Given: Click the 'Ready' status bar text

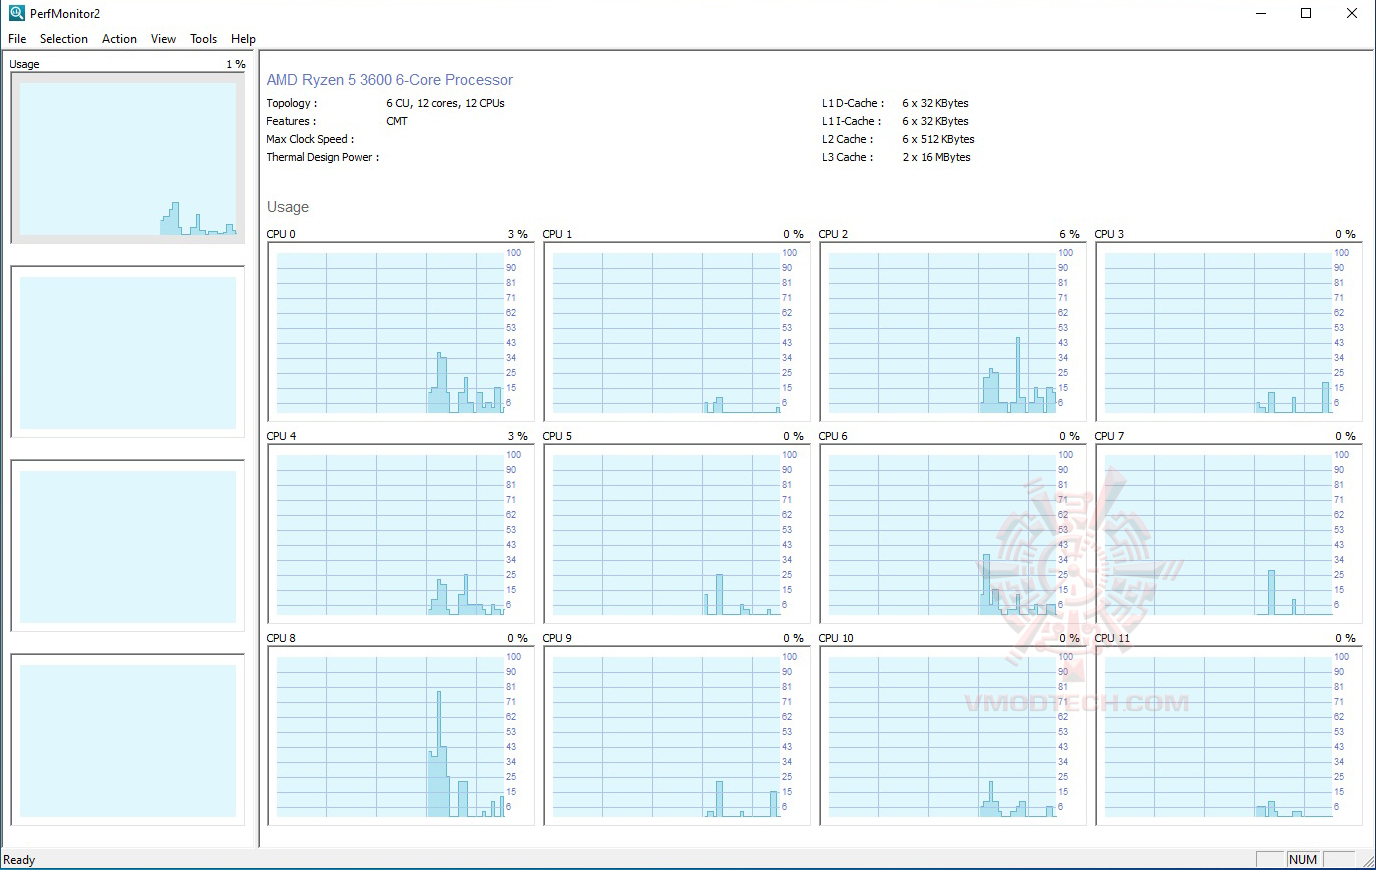Looking at the screenshot, I should (19, 860).
